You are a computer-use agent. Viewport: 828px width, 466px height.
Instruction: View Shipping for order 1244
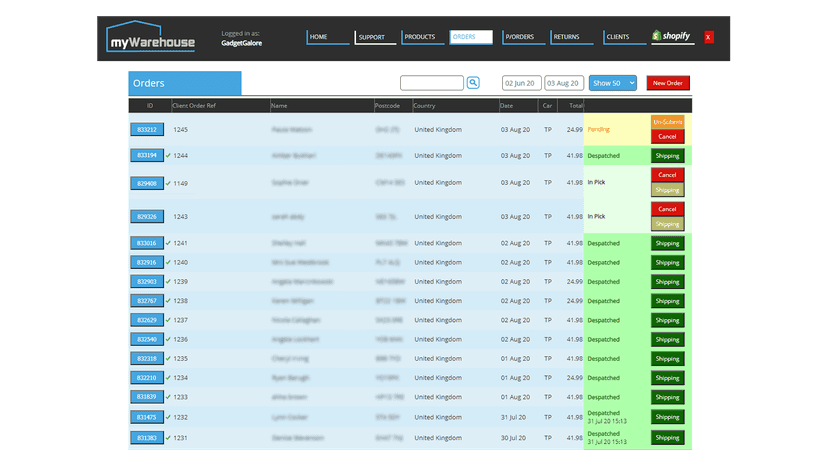pos(667,156)
